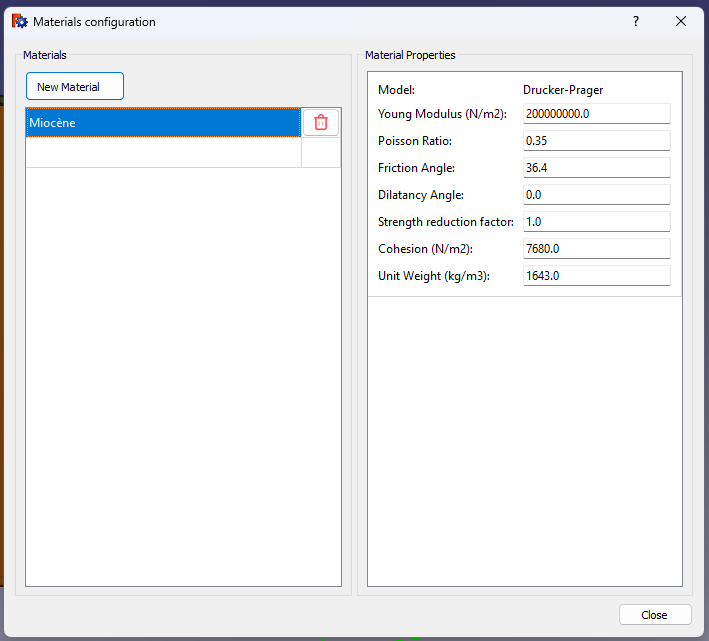Click into the Dilatancy Angle field
Screen dimensions: 709x641
coord(596,195)
